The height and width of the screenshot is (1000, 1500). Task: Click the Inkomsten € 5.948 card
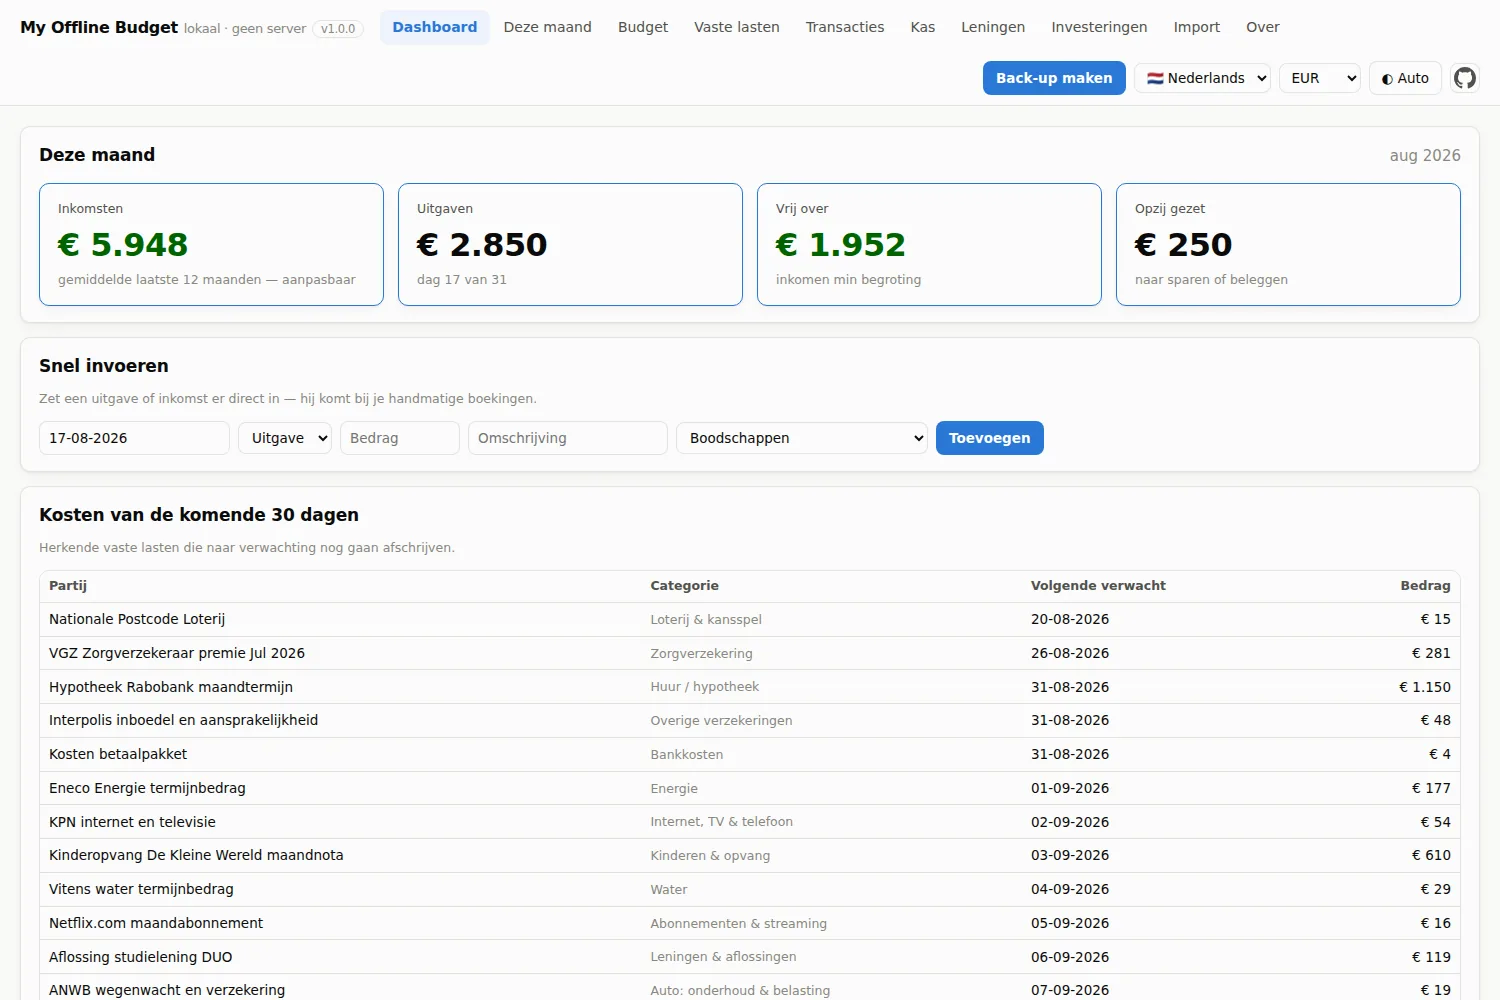pos(211,244)
